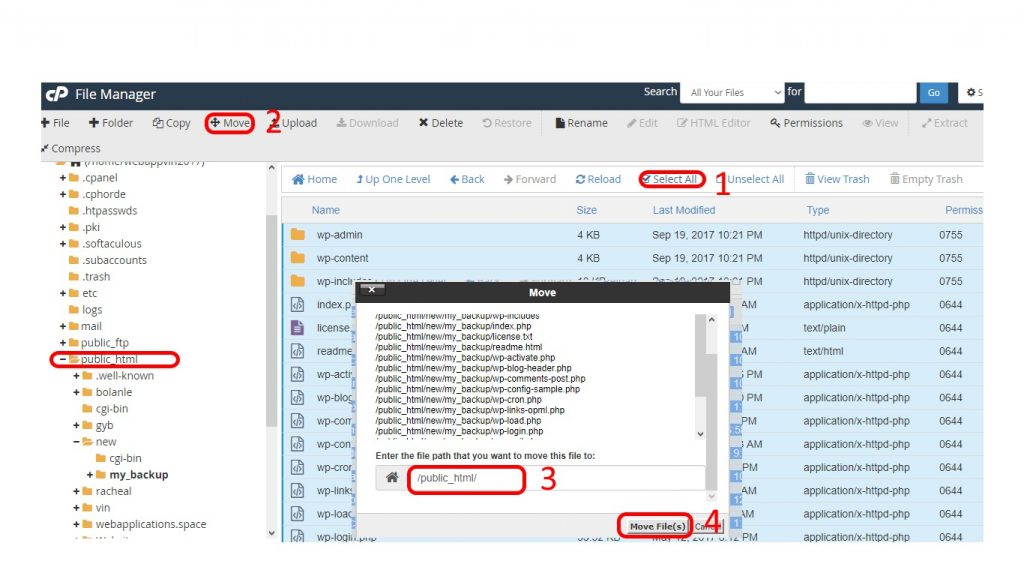Click the Extract toolbar button
The width and height of the screenshot is (1024, 576).
944,123
